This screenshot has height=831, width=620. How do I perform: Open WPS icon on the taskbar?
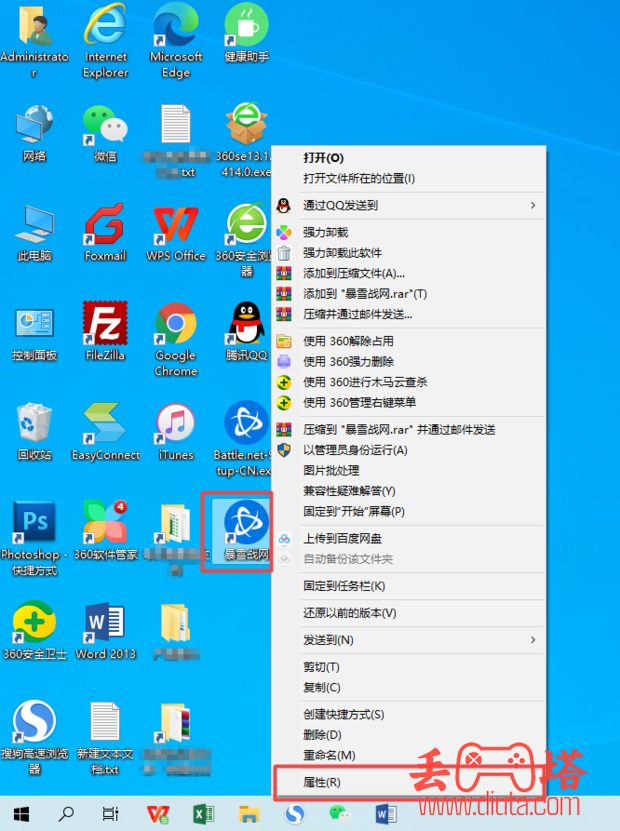158,814
